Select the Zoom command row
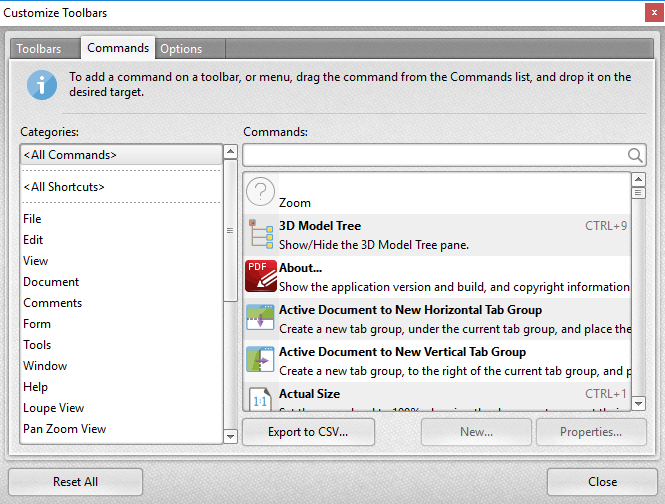The image size is (665, 504). click(x=437, y=193)
